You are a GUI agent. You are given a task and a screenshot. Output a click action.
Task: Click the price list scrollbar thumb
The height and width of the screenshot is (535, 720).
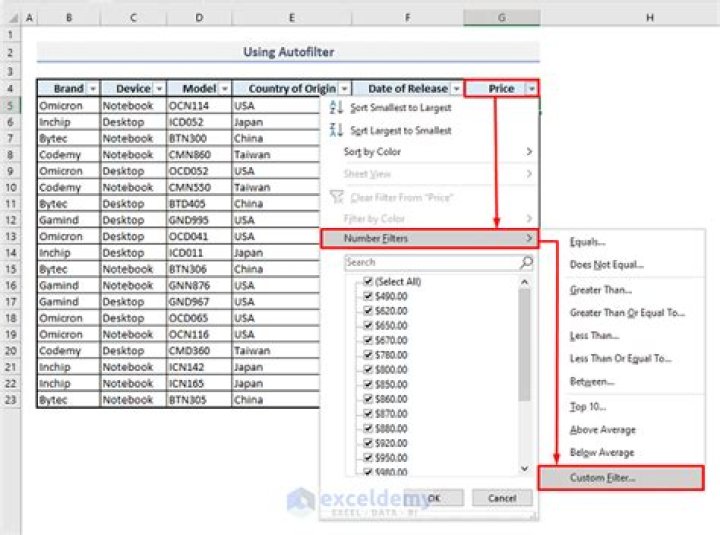[x=524, y=344]
